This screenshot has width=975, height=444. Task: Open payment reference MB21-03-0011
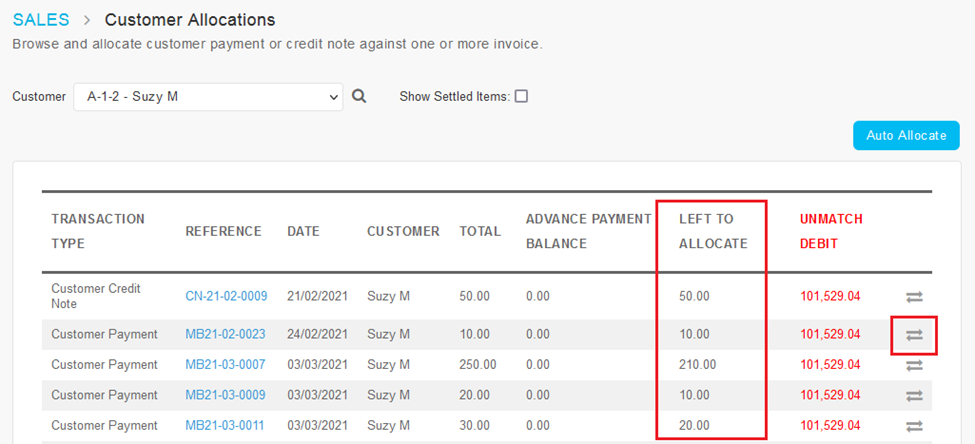point(225,425)
